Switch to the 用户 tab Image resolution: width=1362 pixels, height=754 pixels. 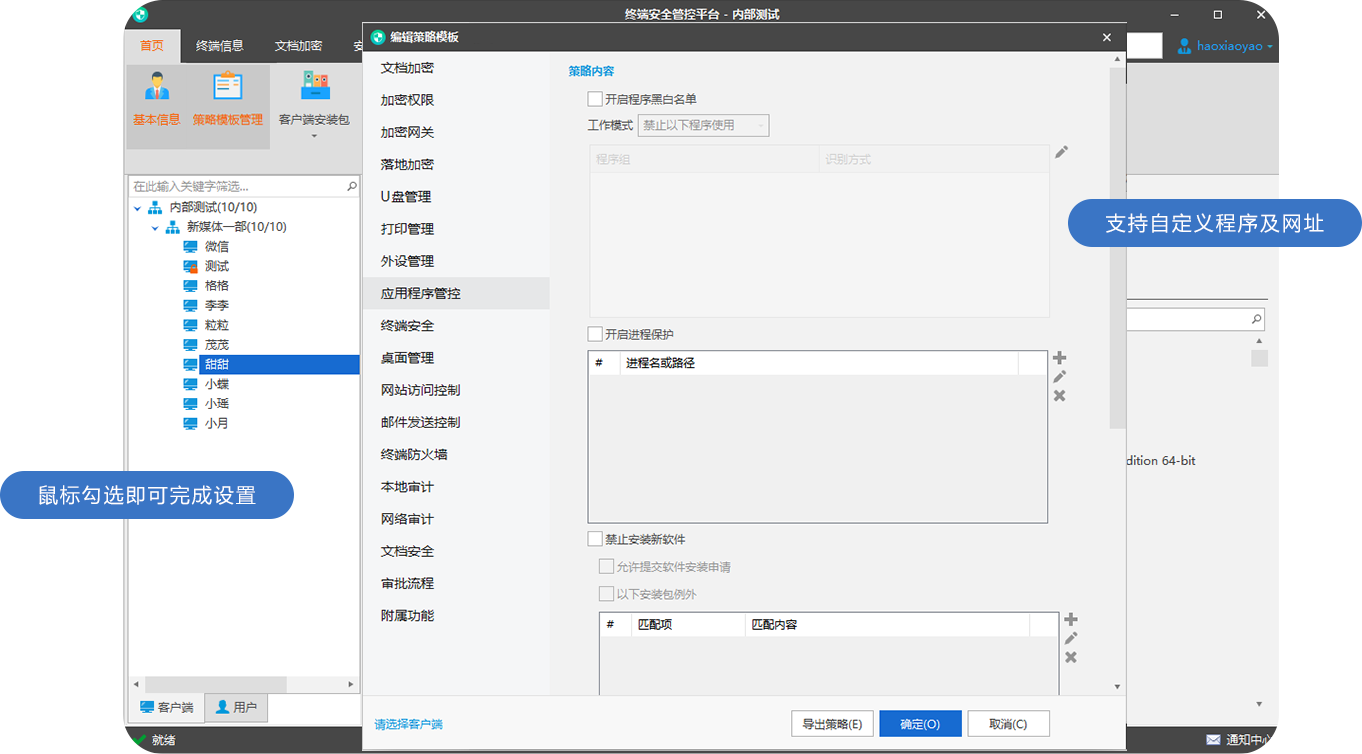click(x=236, y=707)
